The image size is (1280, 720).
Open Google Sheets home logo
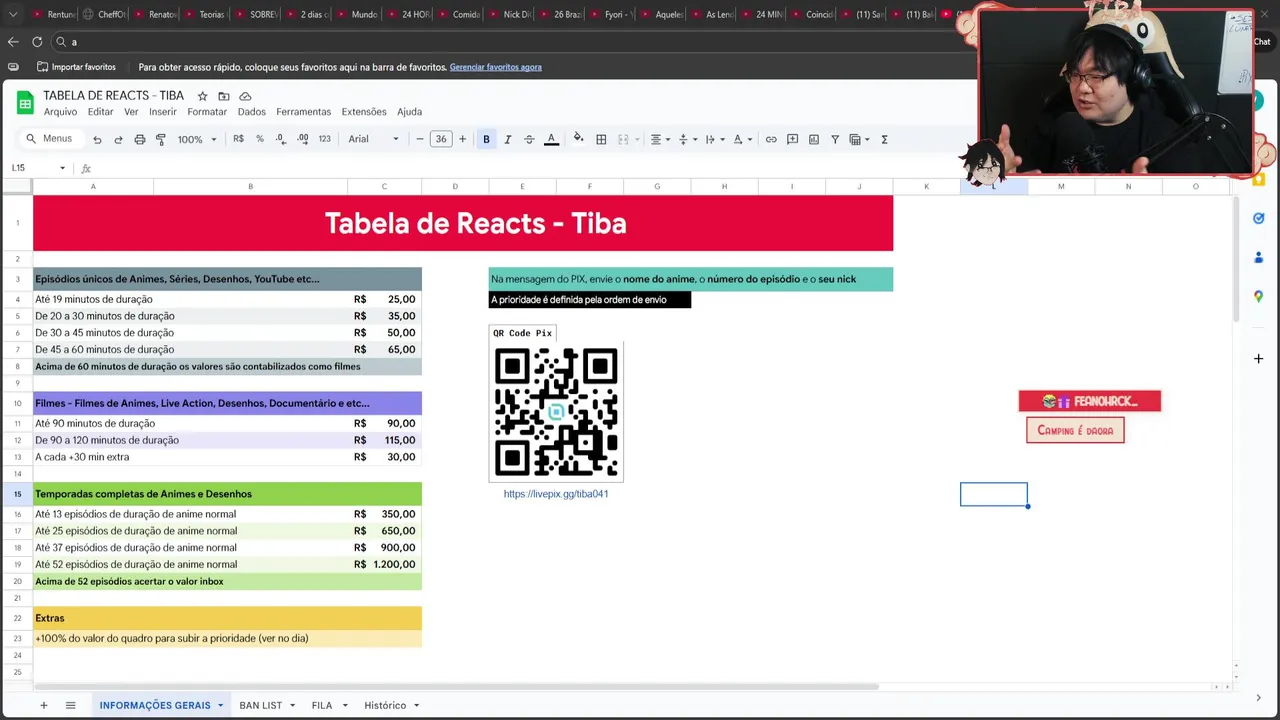[x=23, y=103]
